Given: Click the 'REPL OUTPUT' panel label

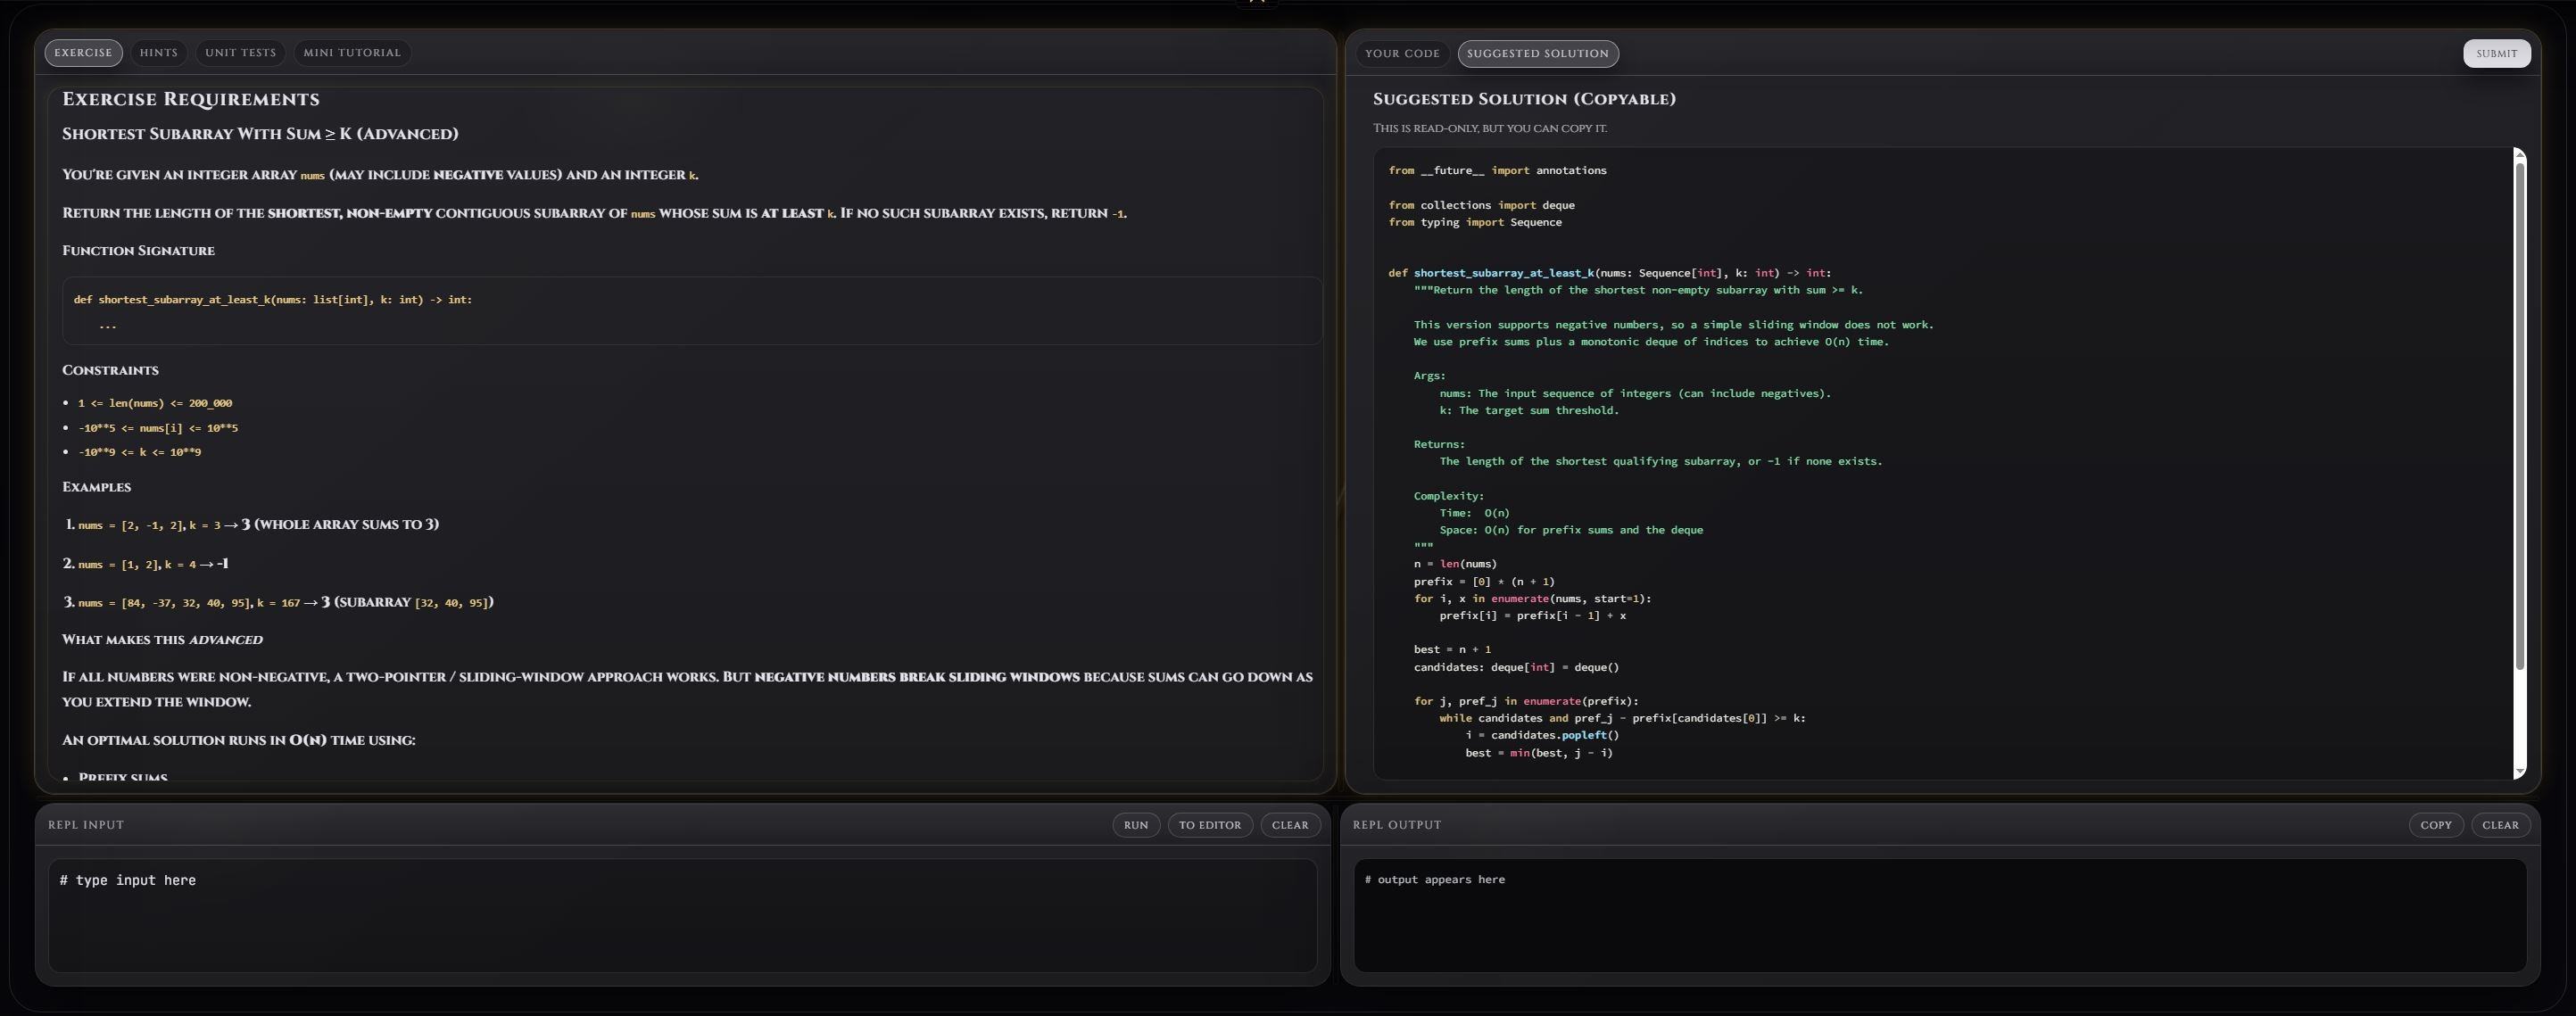Looking at the screenshot, I should click(x=1397, y=825).
